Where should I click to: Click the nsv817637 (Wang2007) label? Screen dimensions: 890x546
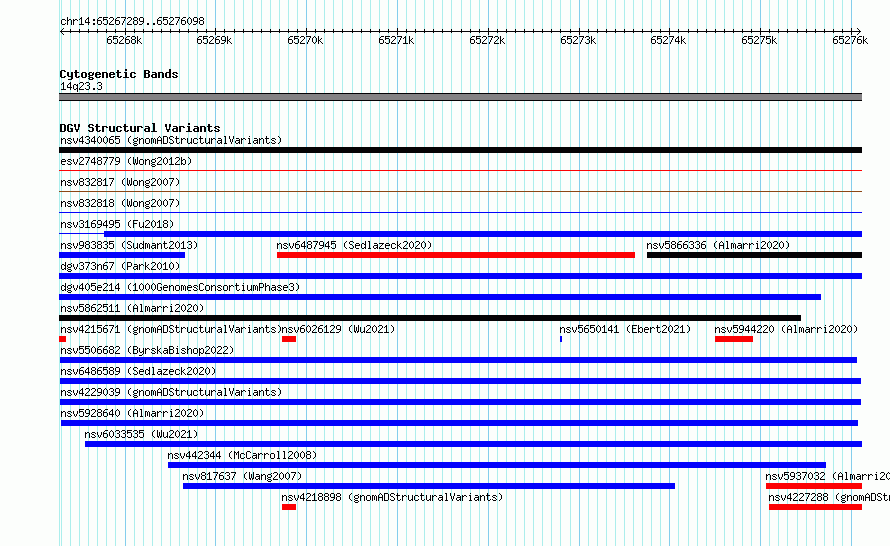242,476
